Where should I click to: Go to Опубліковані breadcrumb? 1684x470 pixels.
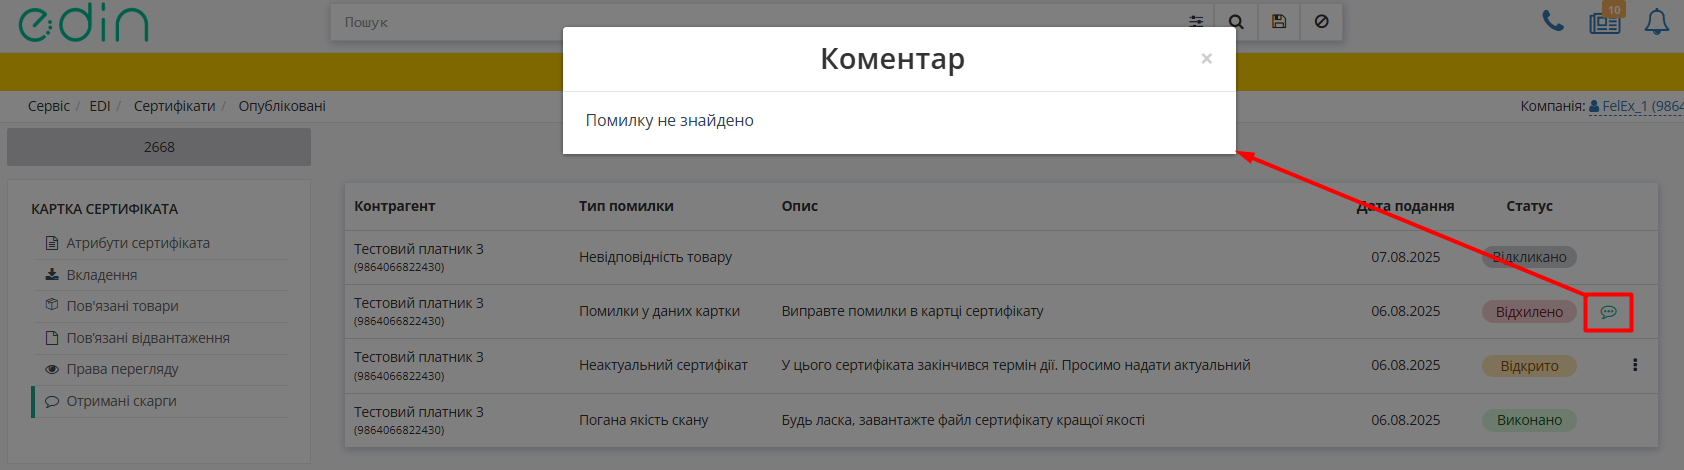point(282,106)
